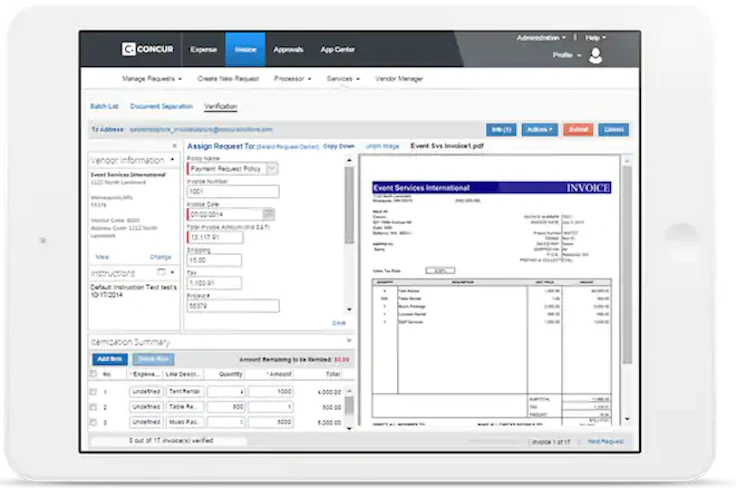Image resolution: width=736 pixels, height=488 pixels.
Task: Click the Info (1) button
Action: coord(501,130)
